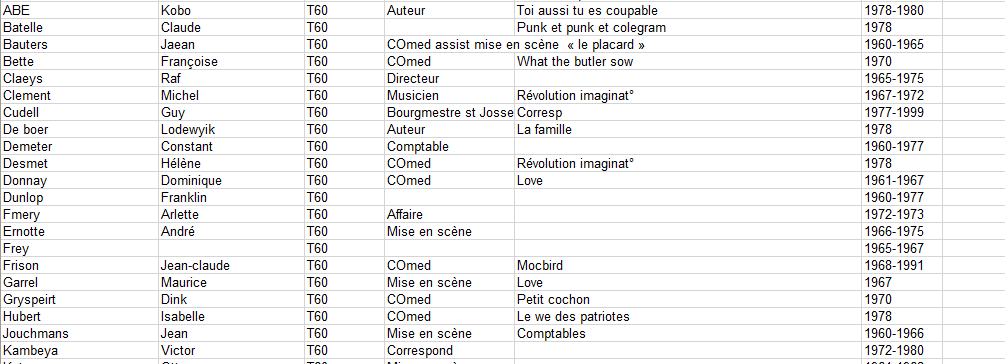Click the Affaire cell for Fmery
Image resolution: width=1005 pixels, height=364 pixels.
pos(449,214)
